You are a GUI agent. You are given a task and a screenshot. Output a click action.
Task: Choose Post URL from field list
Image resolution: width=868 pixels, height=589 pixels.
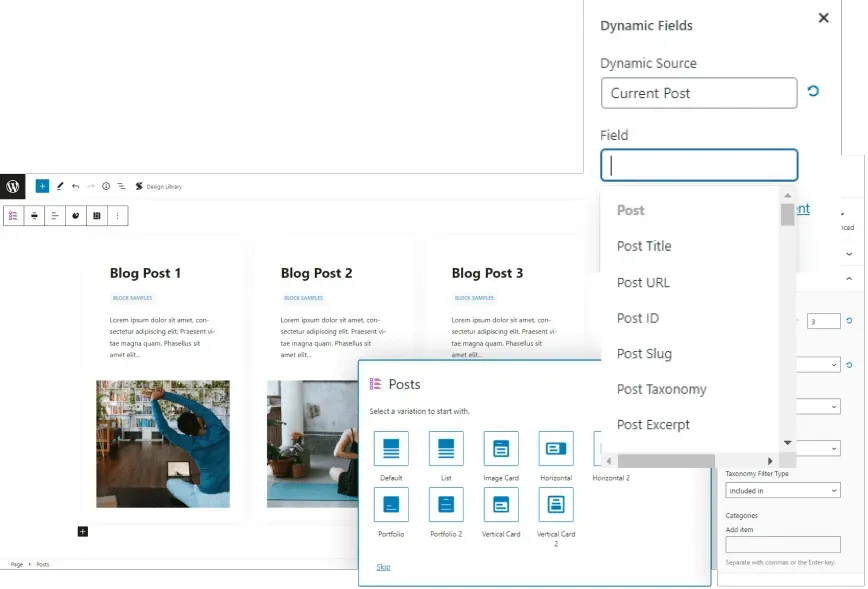coord(643,283)
